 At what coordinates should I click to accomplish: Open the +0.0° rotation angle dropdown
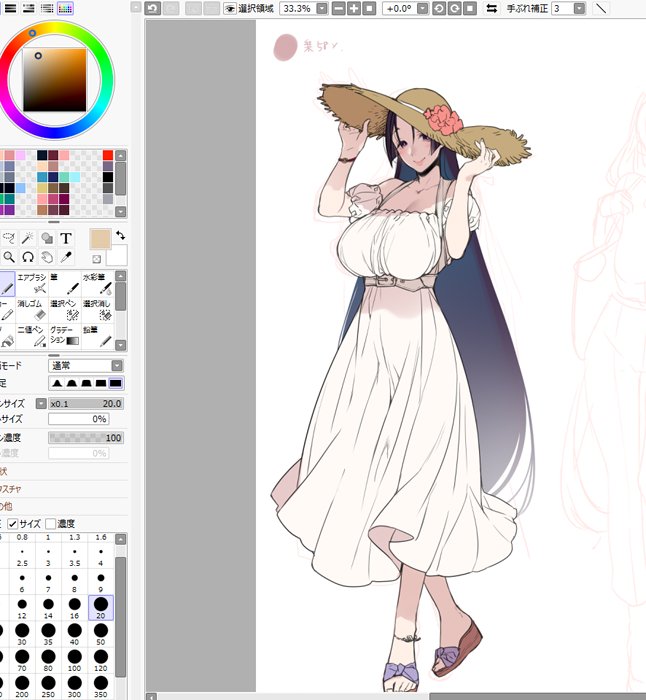(423, 8)
